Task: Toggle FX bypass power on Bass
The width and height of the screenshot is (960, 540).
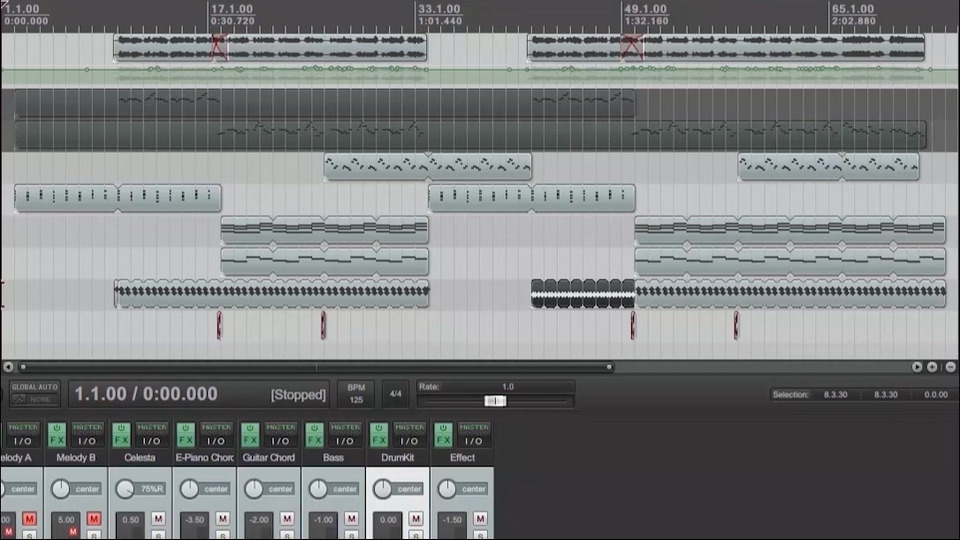Action: click(x=314, y=428)
